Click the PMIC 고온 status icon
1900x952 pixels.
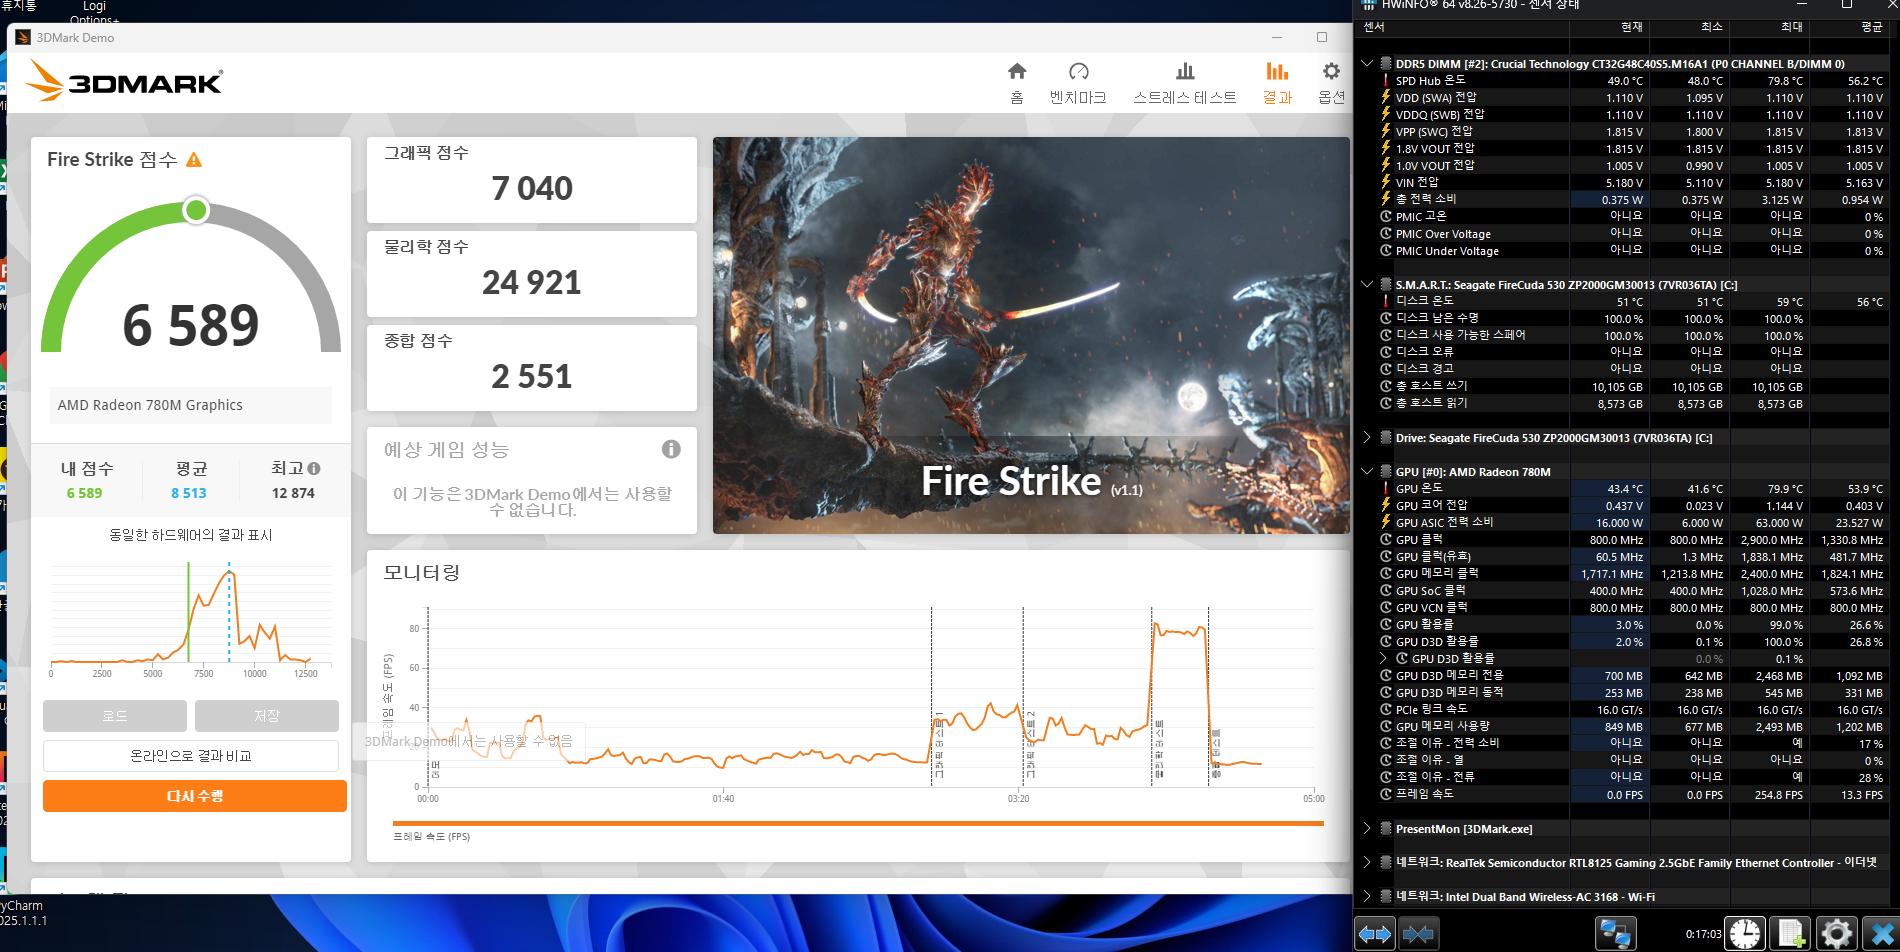pyautogui.click(x=1386, y=216)
